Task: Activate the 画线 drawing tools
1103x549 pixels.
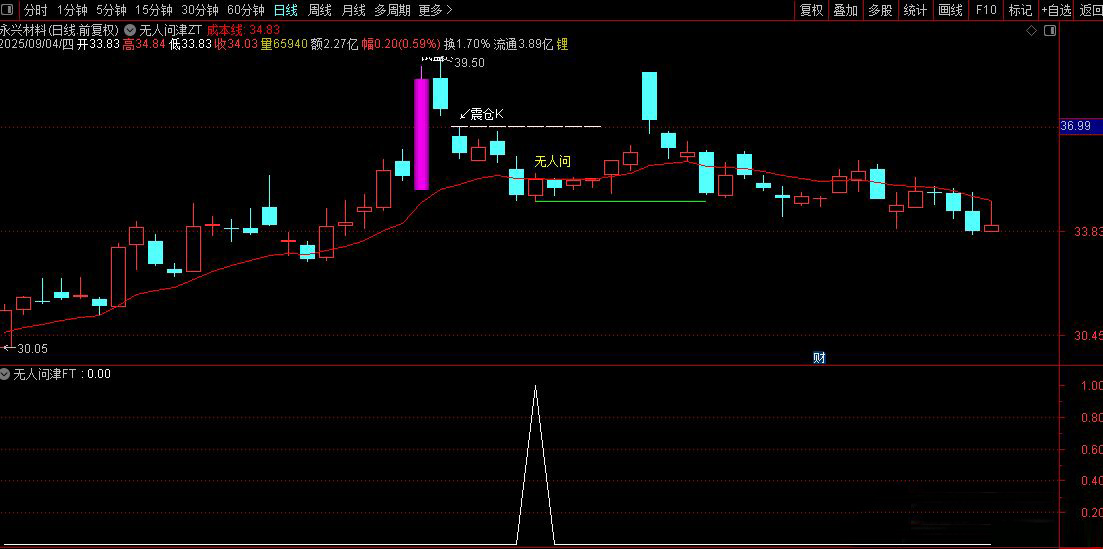Action: (950, 10)
